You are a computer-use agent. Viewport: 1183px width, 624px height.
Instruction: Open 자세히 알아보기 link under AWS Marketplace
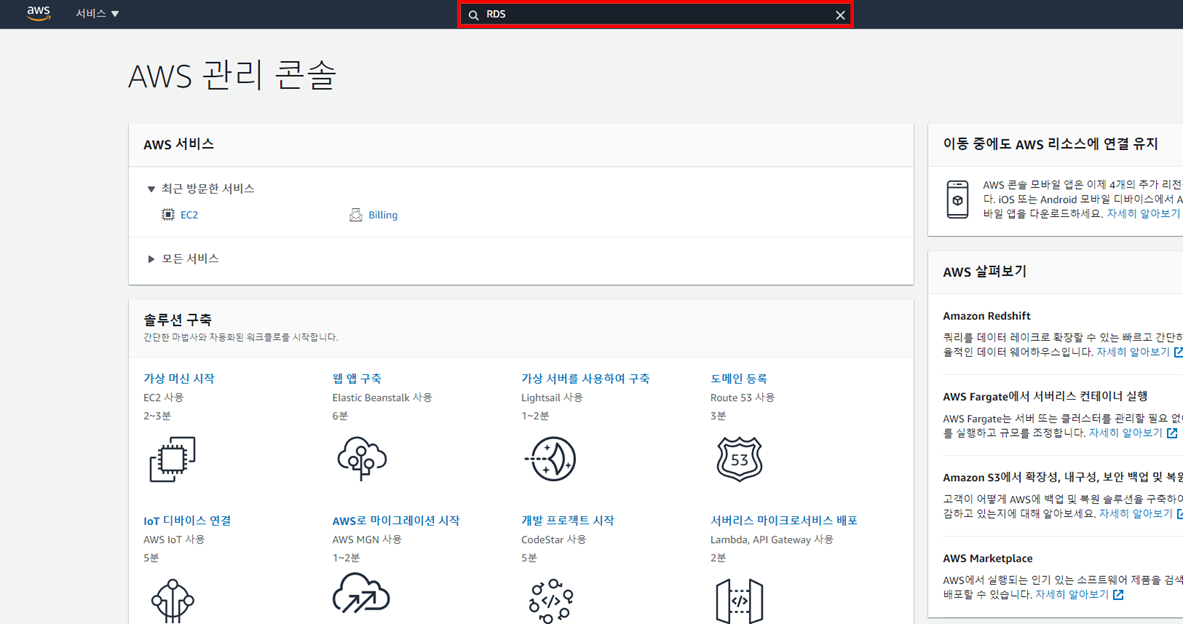[x=1072, y=595]
